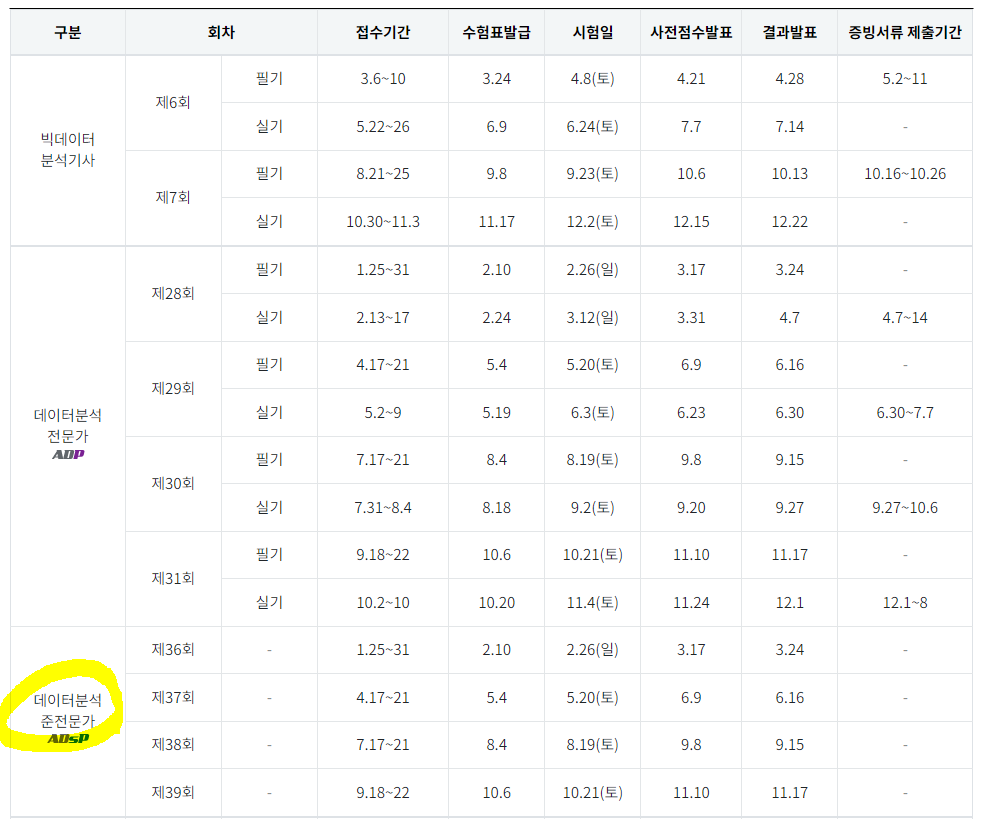Click the 9.27~10.6 submission period
The image size is (981, 819).
[905, 507]
